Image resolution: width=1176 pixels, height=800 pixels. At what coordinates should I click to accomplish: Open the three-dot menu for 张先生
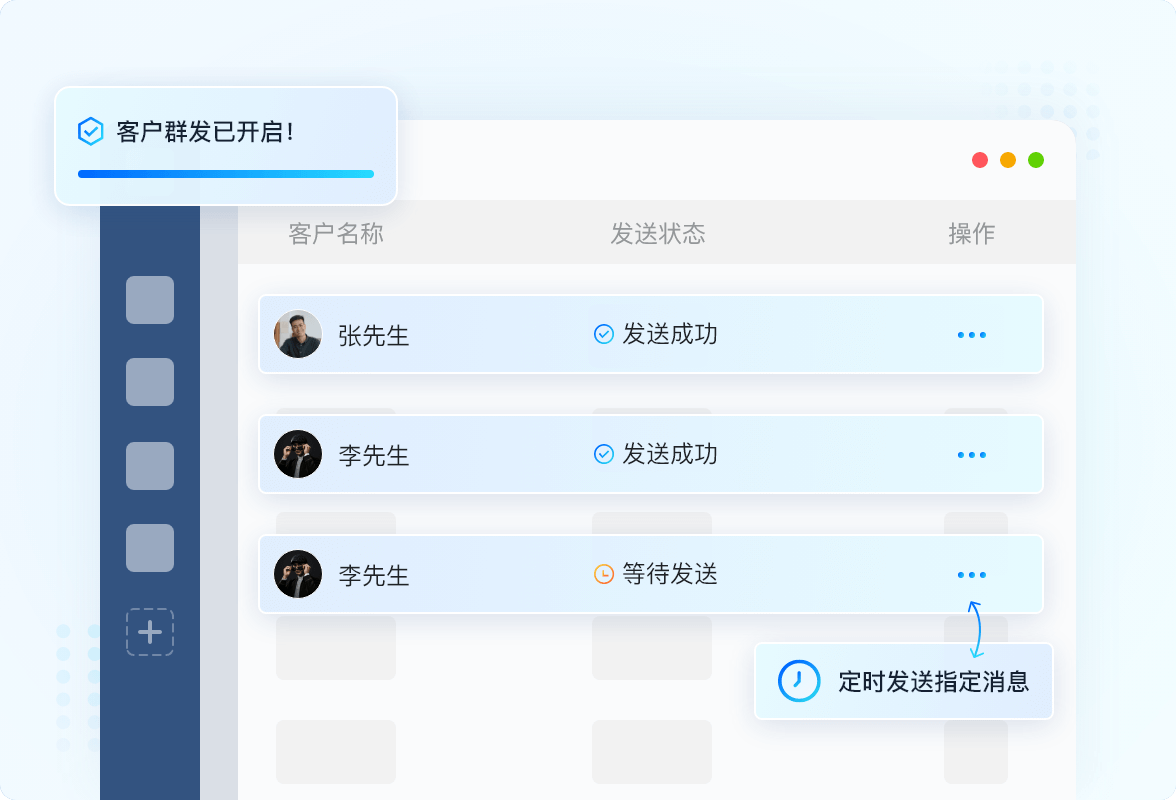pyautogui.click(x=971, y=335)
